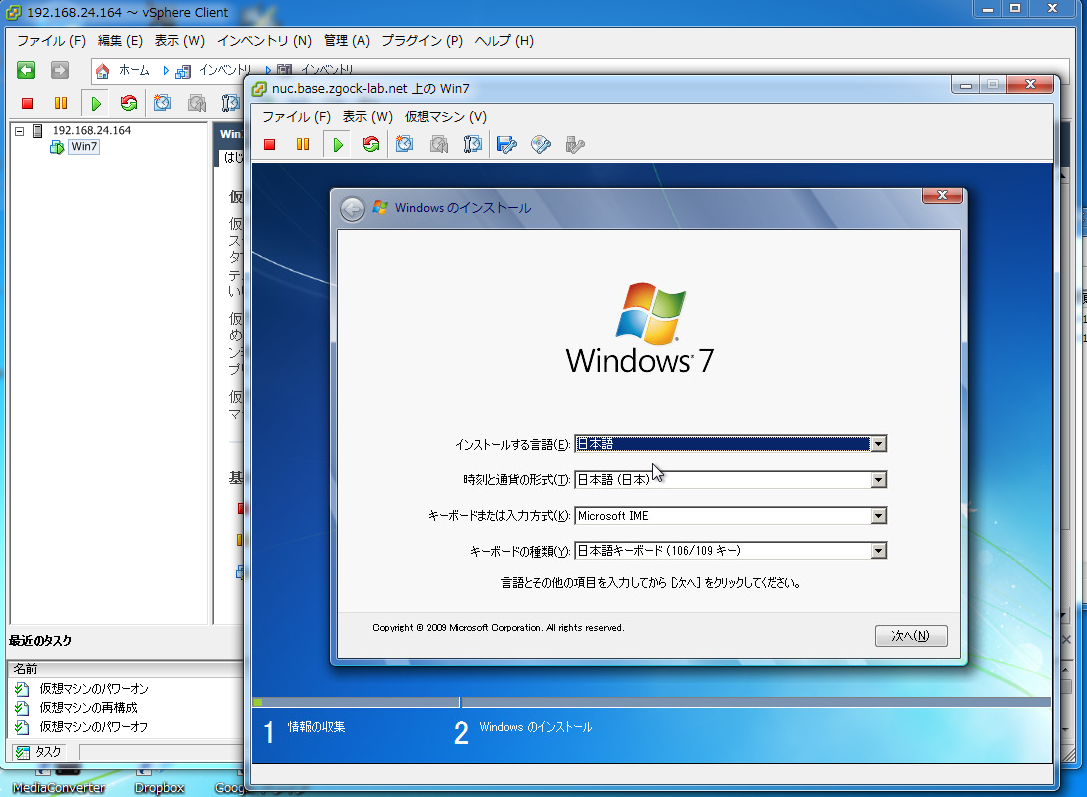The height and width of the screenshot is (797, 1087).
Task: Open 編集 (E) menu in vSphere Client
Action: point(120,41)
